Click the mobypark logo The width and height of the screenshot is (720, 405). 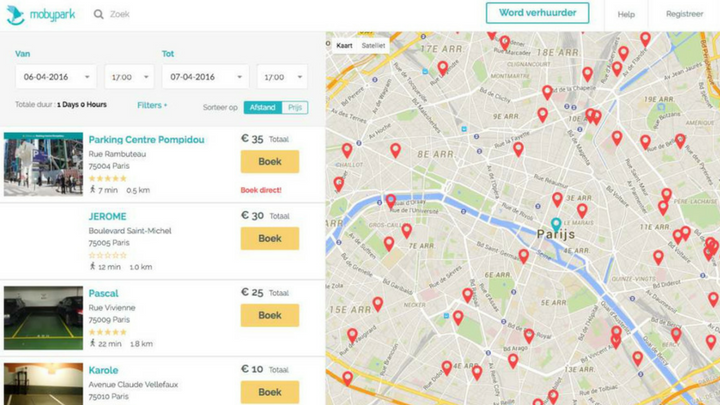(x=40, y=15)
